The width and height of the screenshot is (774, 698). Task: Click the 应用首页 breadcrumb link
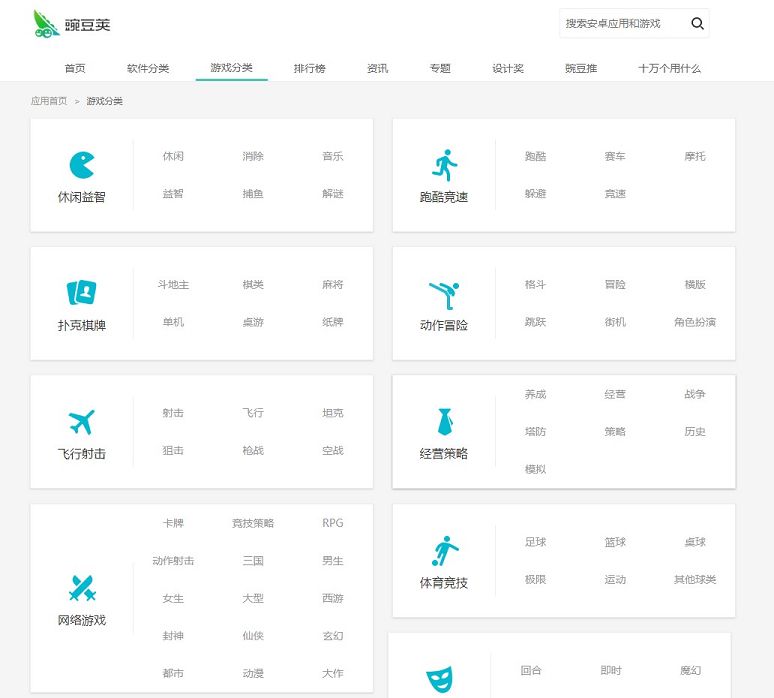(49, 101)
